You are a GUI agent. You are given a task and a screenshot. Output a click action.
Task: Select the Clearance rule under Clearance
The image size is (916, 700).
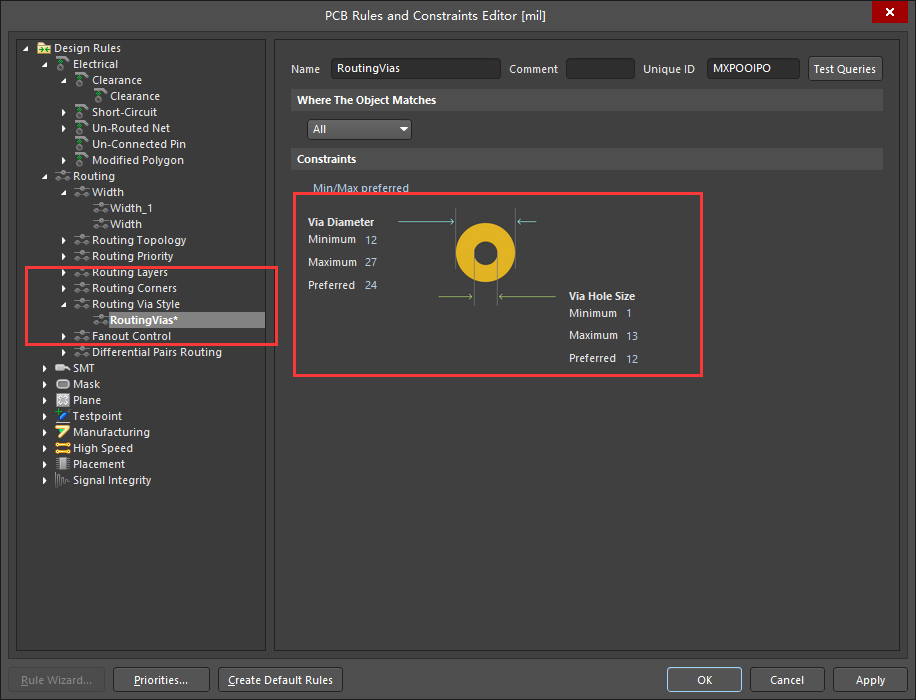point(135,96)
